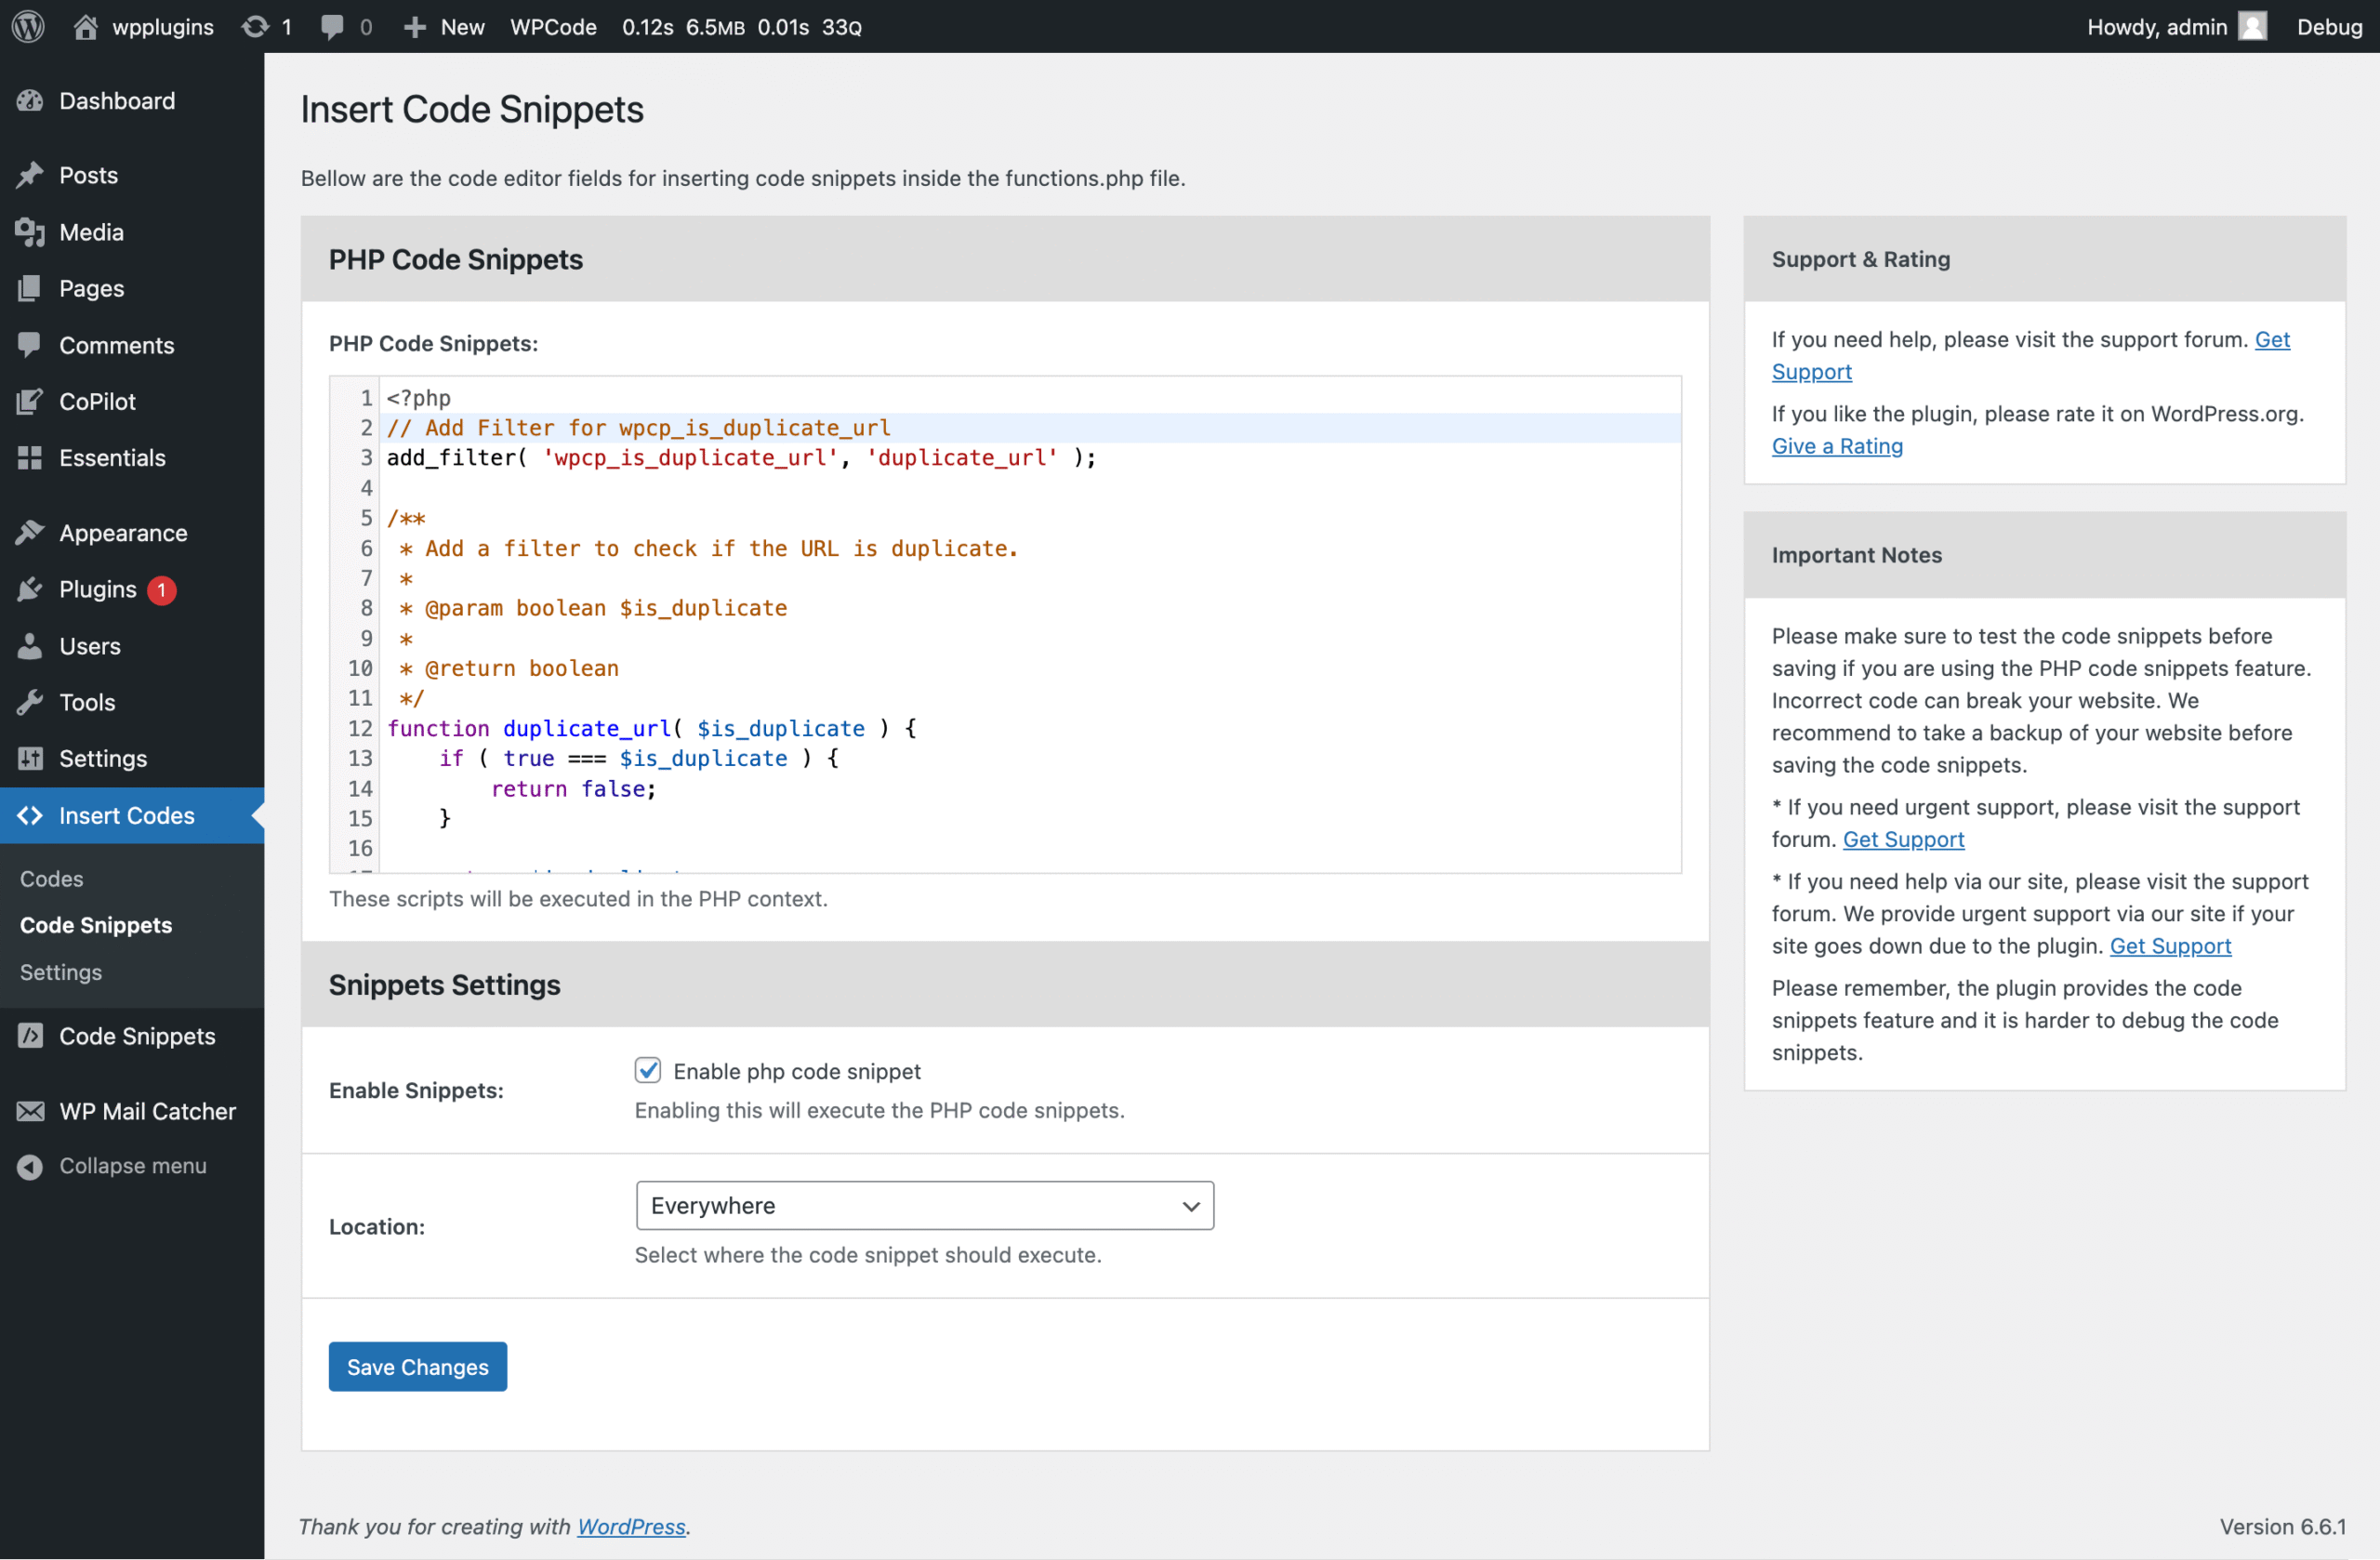
Task: Click the CoPilot edit icon
Action: 30,401
